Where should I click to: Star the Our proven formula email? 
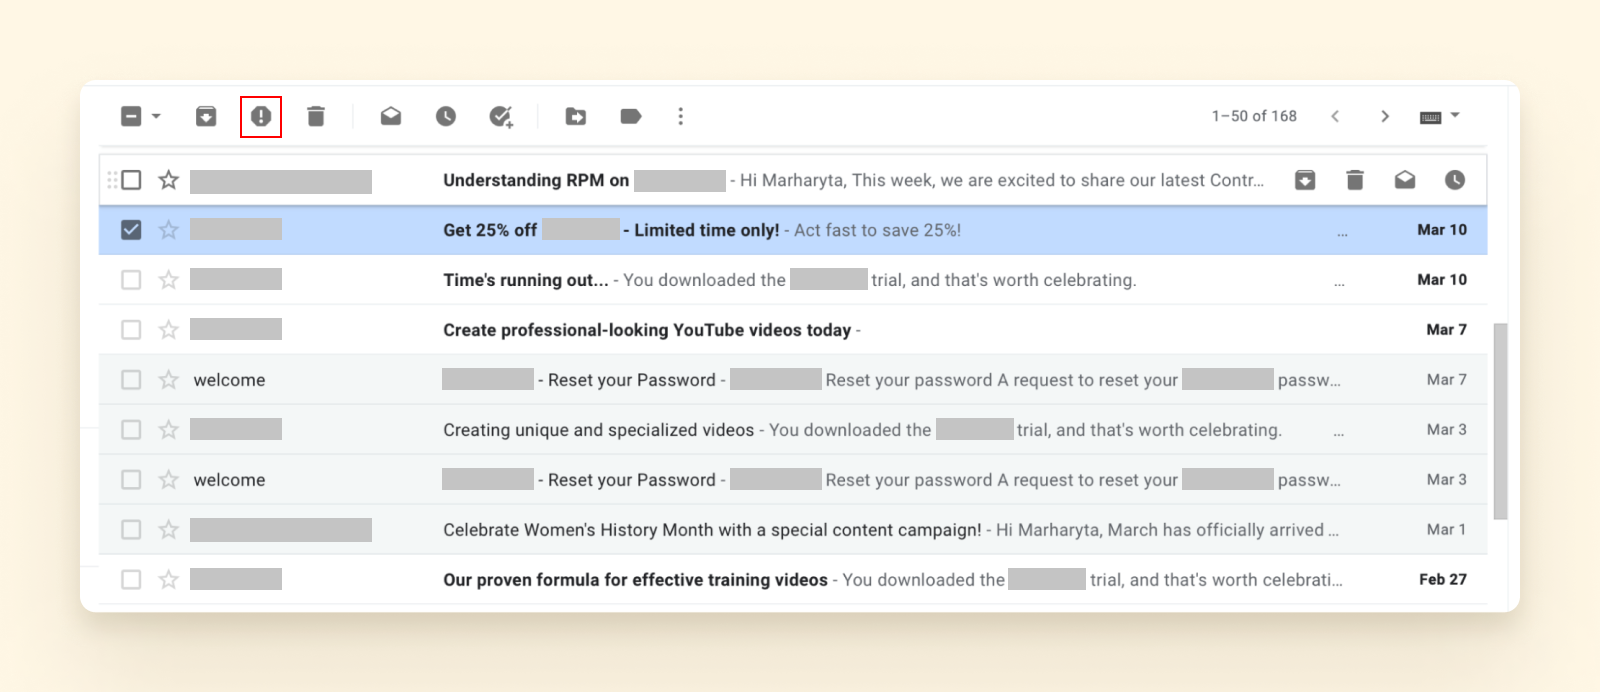pos(169,580)
